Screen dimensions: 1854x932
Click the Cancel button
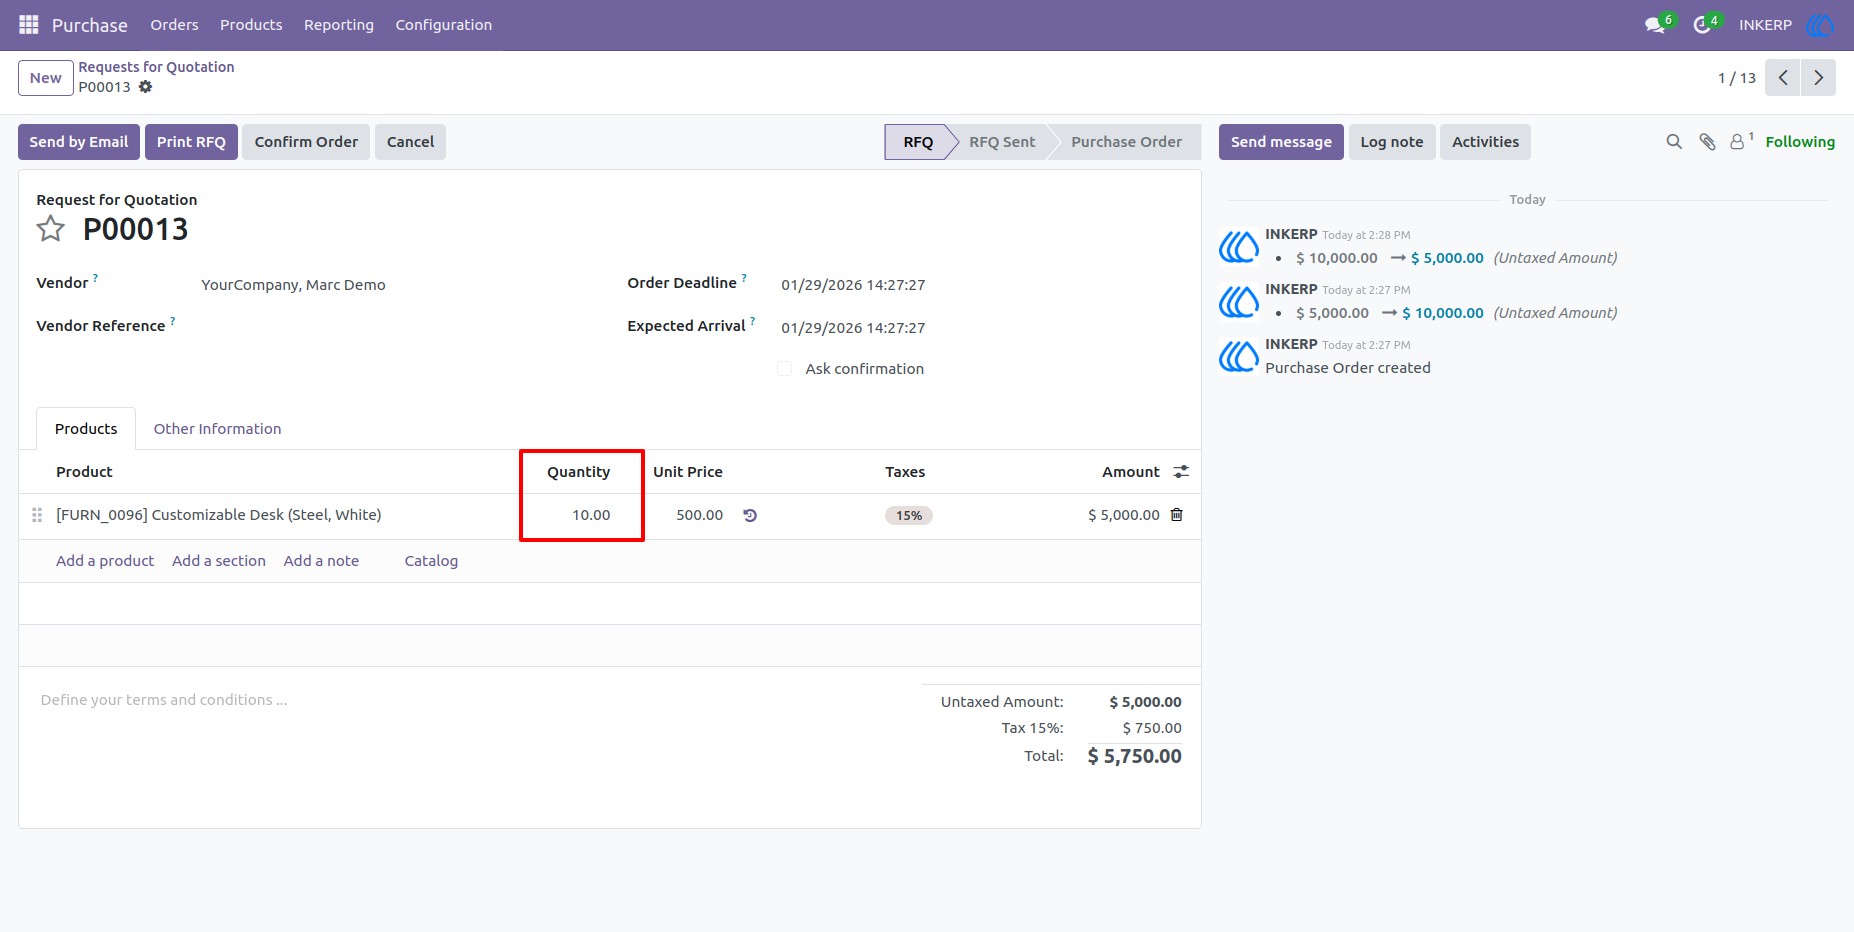(x=410, y=142)
